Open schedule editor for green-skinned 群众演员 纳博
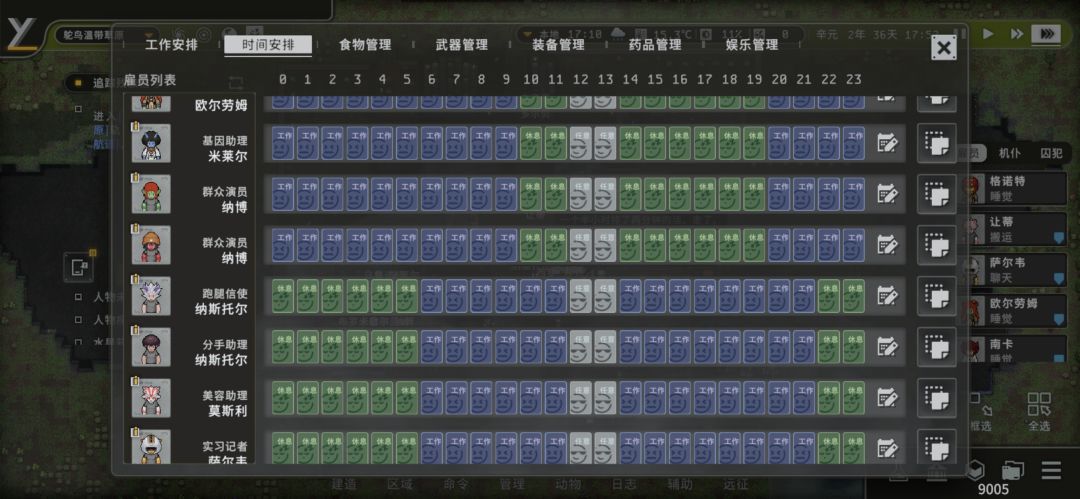1080x499 pixels. (x=887, y=194)
